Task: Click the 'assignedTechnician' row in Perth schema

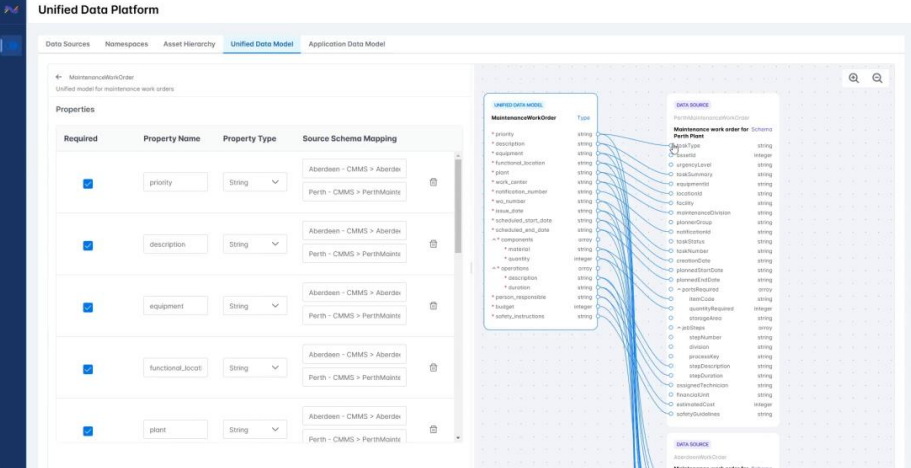Action: coord(723,385)
